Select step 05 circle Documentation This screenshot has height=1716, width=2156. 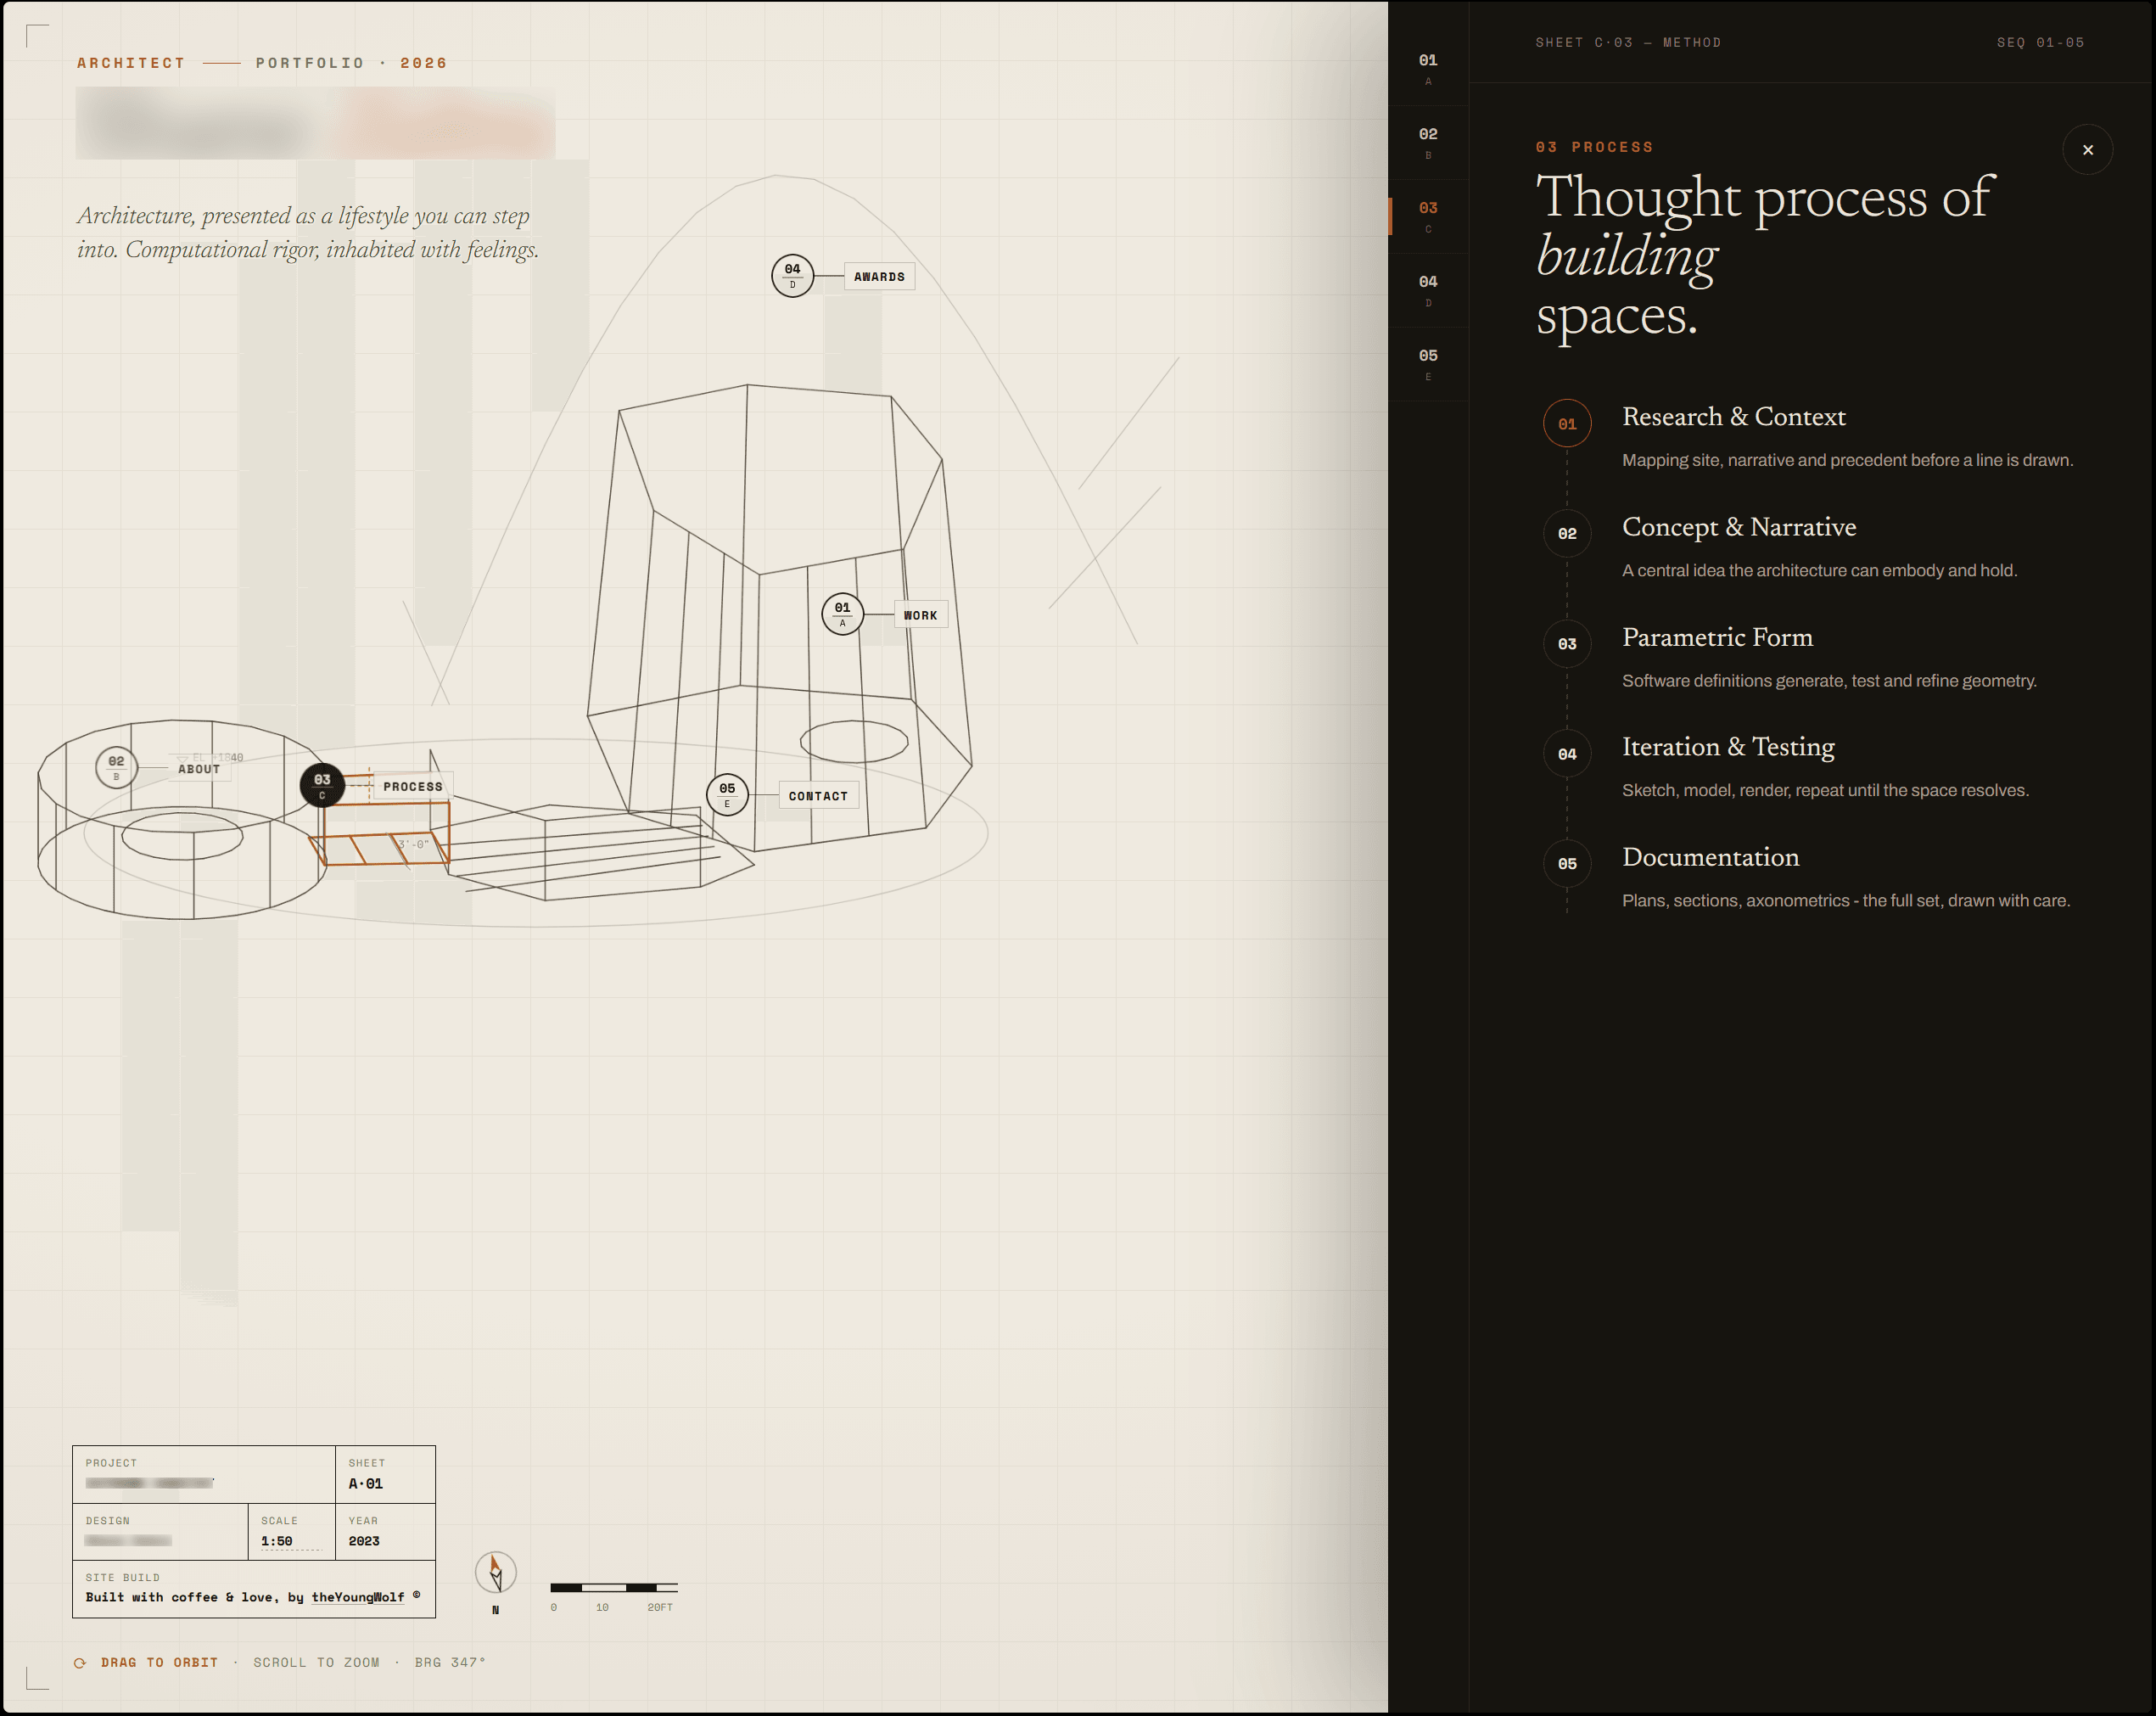pos(1567,864)
